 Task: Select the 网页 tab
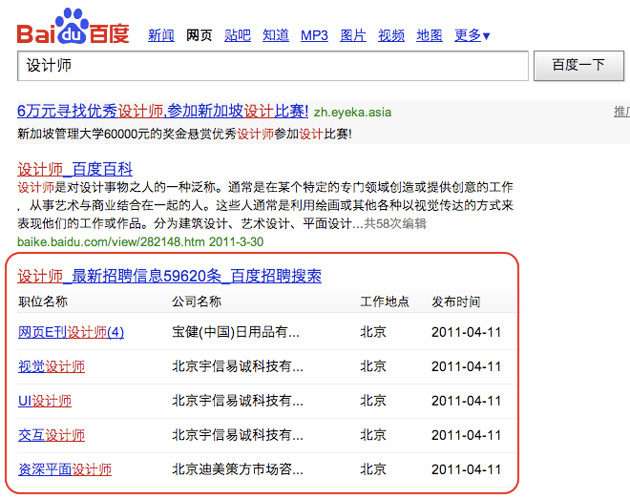point(199,35)
